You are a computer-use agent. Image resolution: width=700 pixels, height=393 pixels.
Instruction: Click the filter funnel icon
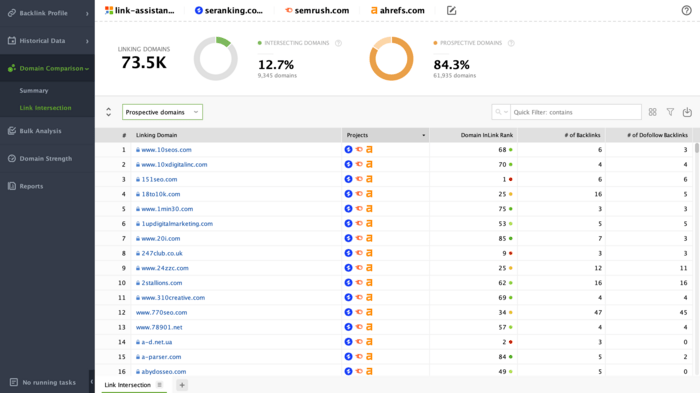670,112
